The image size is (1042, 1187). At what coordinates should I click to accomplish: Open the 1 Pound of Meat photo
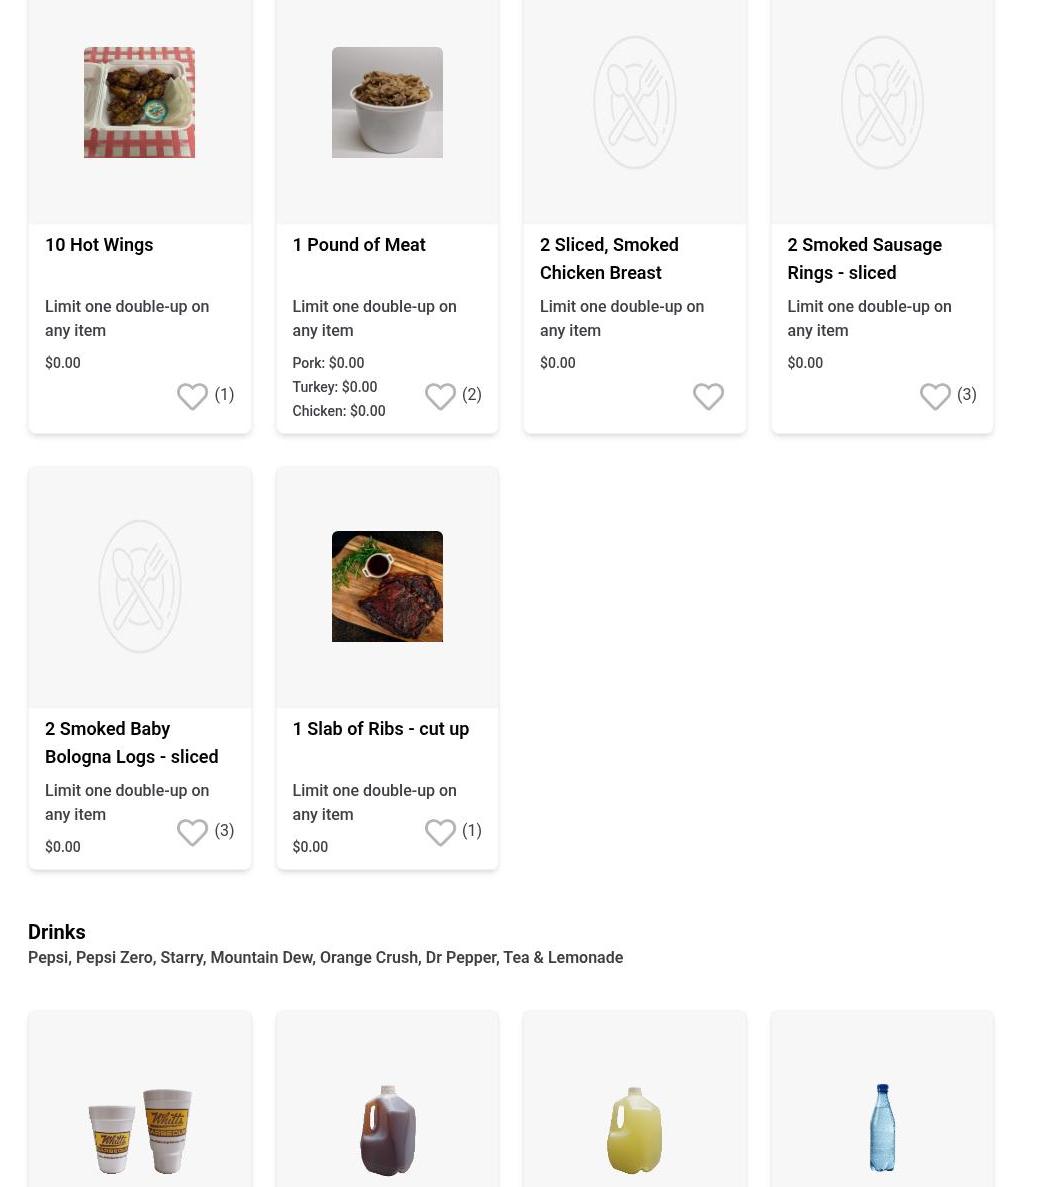pyautogui.click(x=387, y=102)
